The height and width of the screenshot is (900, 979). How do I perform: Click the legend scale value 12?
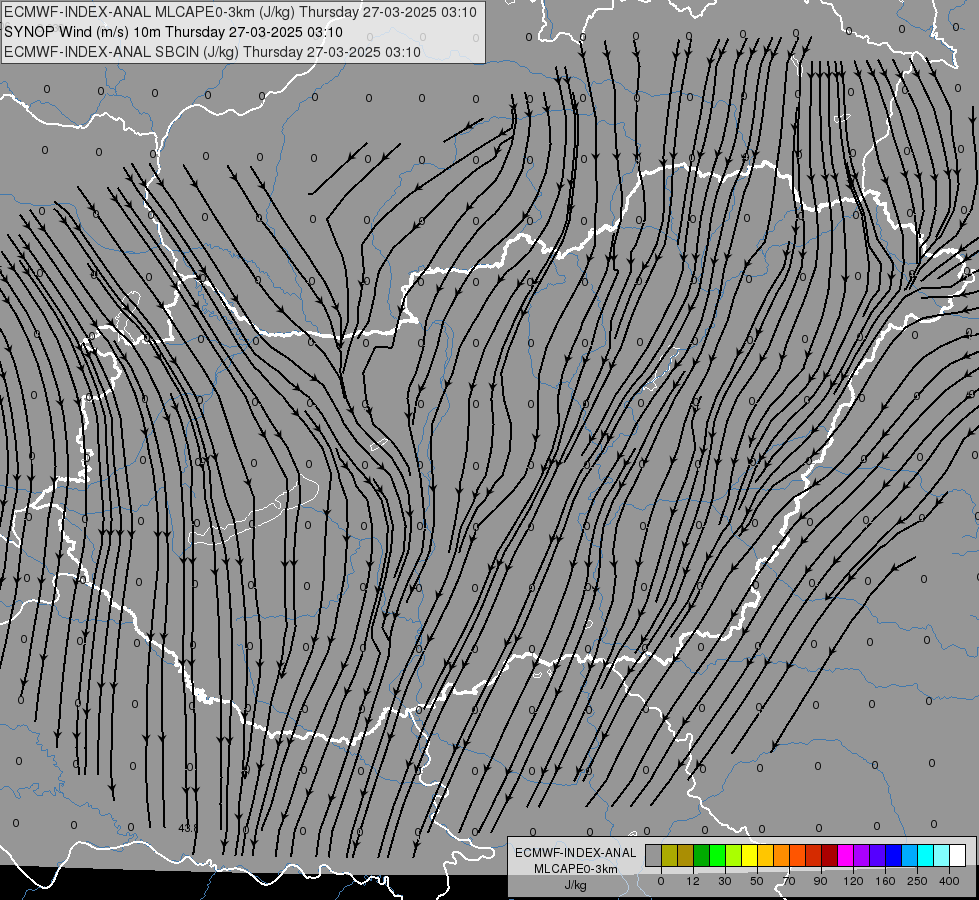693,881
